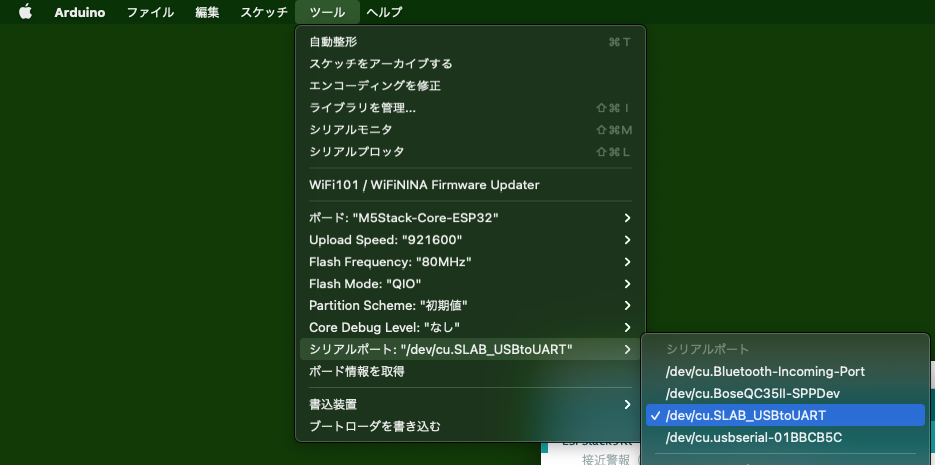Open ライブラリを管理...
The image size is (935, 465).
[x=470, y=108]
